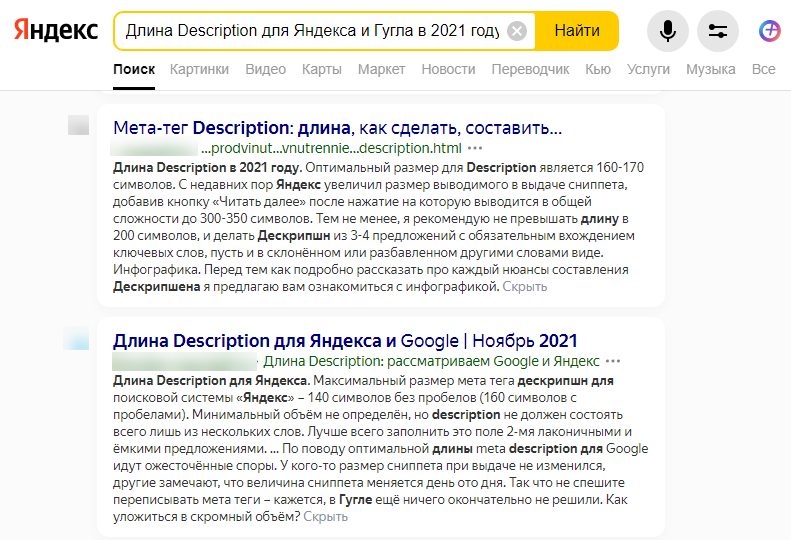Collapse second snippet via Скрыть after 'объём?'
This screenshot has height=540, width=791.
tap(325, 517)
